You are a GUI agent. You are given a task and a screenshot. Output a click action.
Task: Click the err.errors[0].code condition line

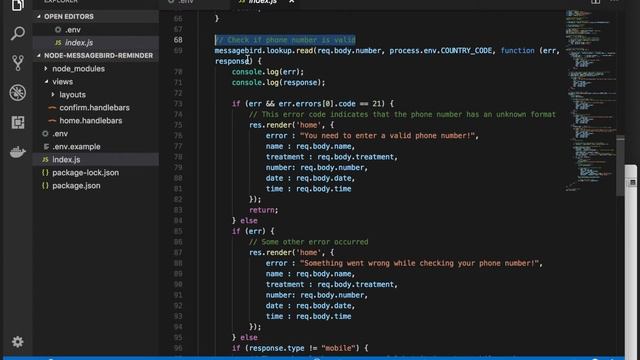click(x=313, y=104)
